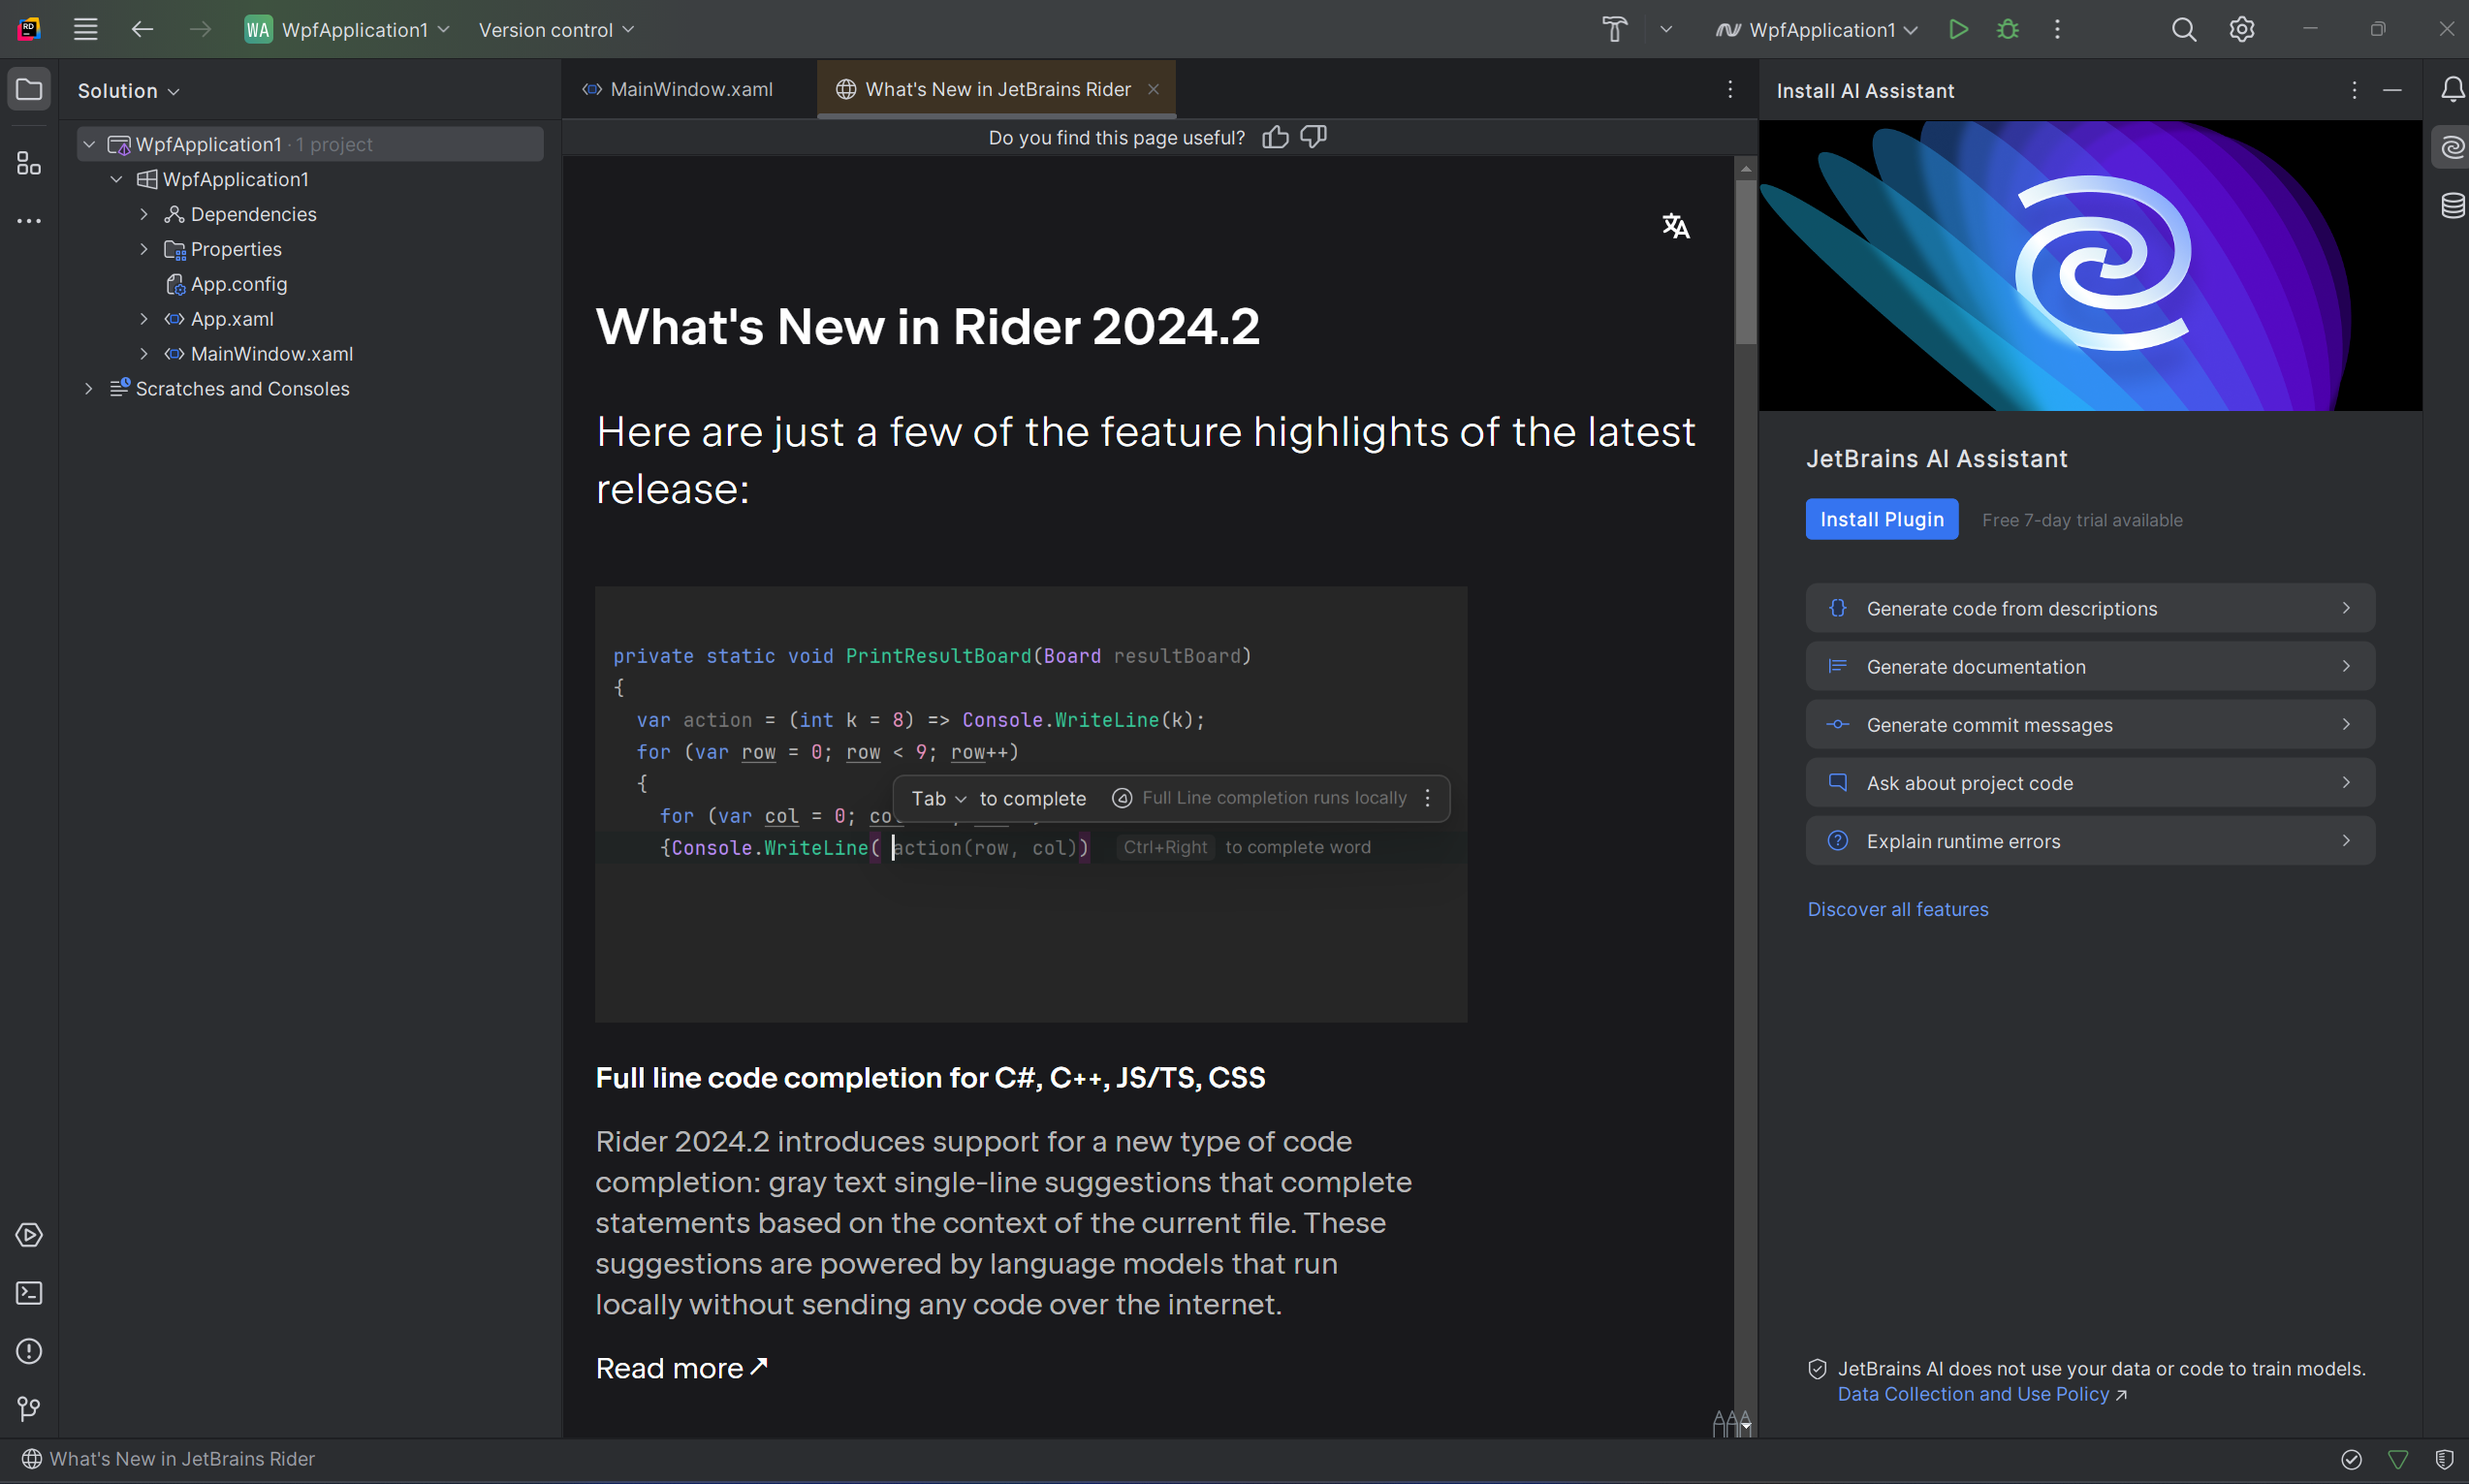This screenshot has height=1484, width=2469.
Task: Open Generate commit messages item
Action: (x=2089, y=724)
